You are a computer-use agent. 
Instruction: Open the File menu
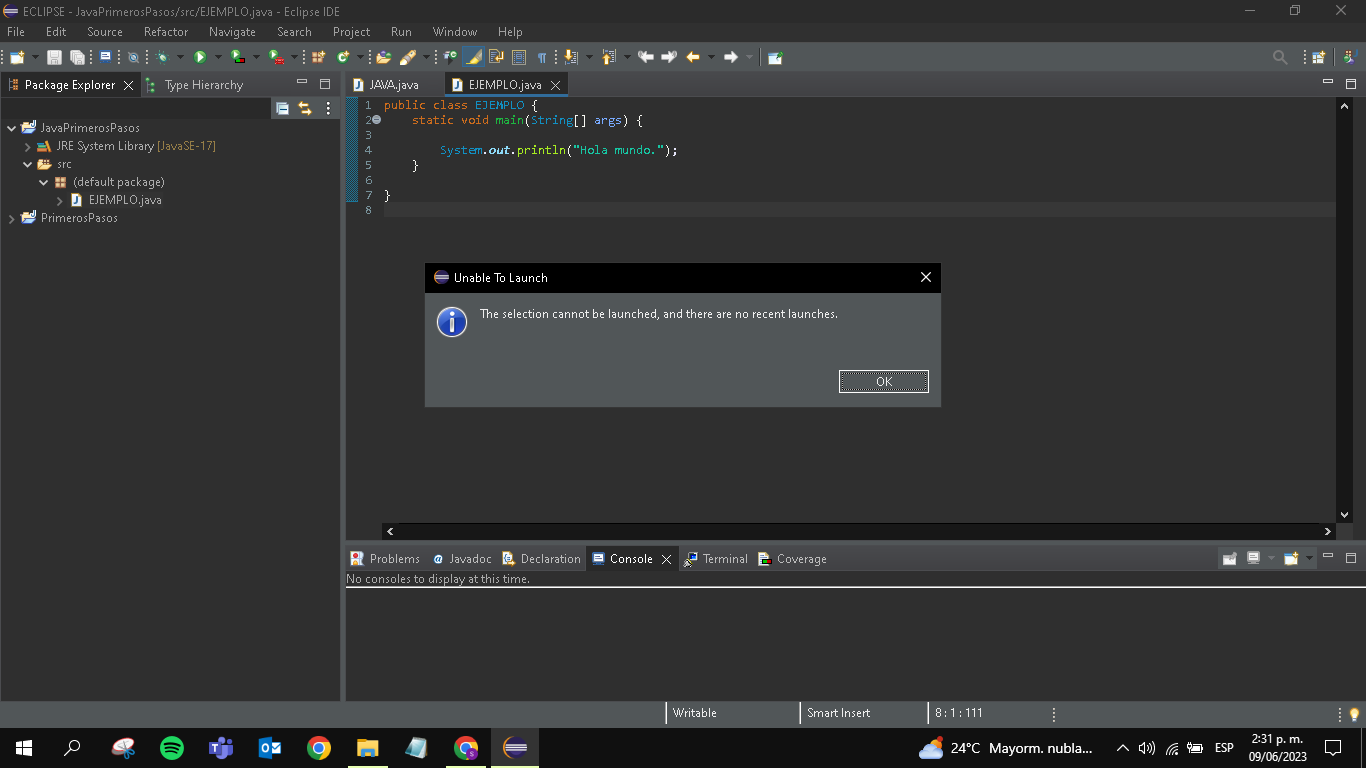point(16,32)
